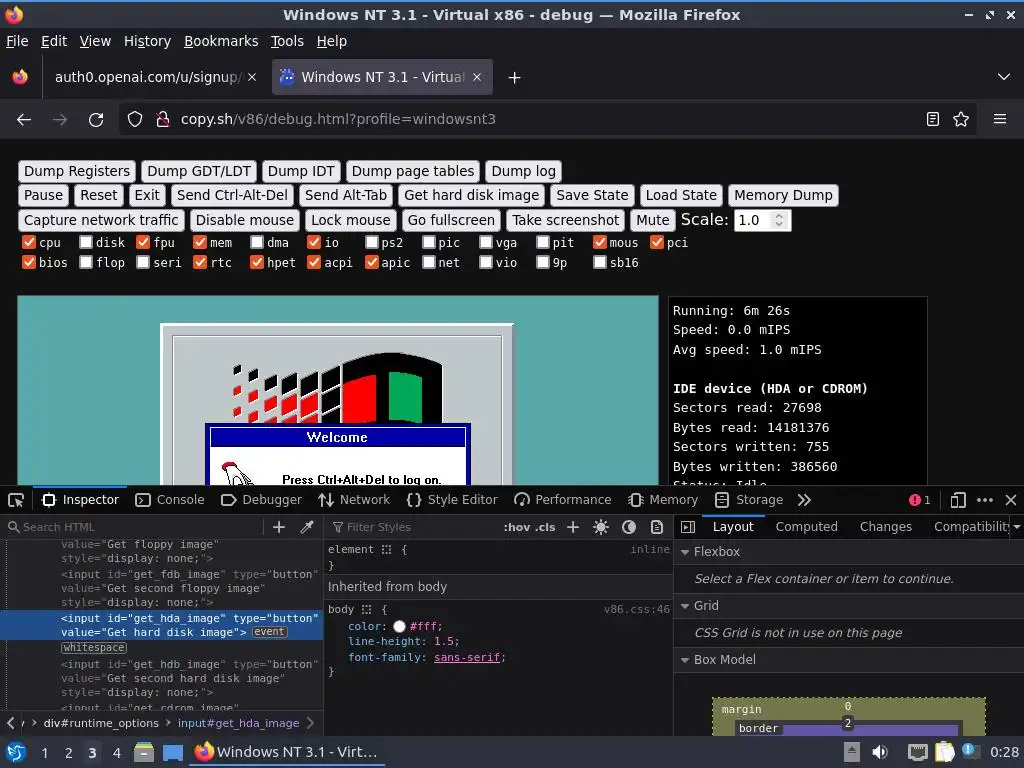The height and width of the screenshot is (768, 1024).
Task: Click the Scale stepper arrows
Action: click(778, 220)
